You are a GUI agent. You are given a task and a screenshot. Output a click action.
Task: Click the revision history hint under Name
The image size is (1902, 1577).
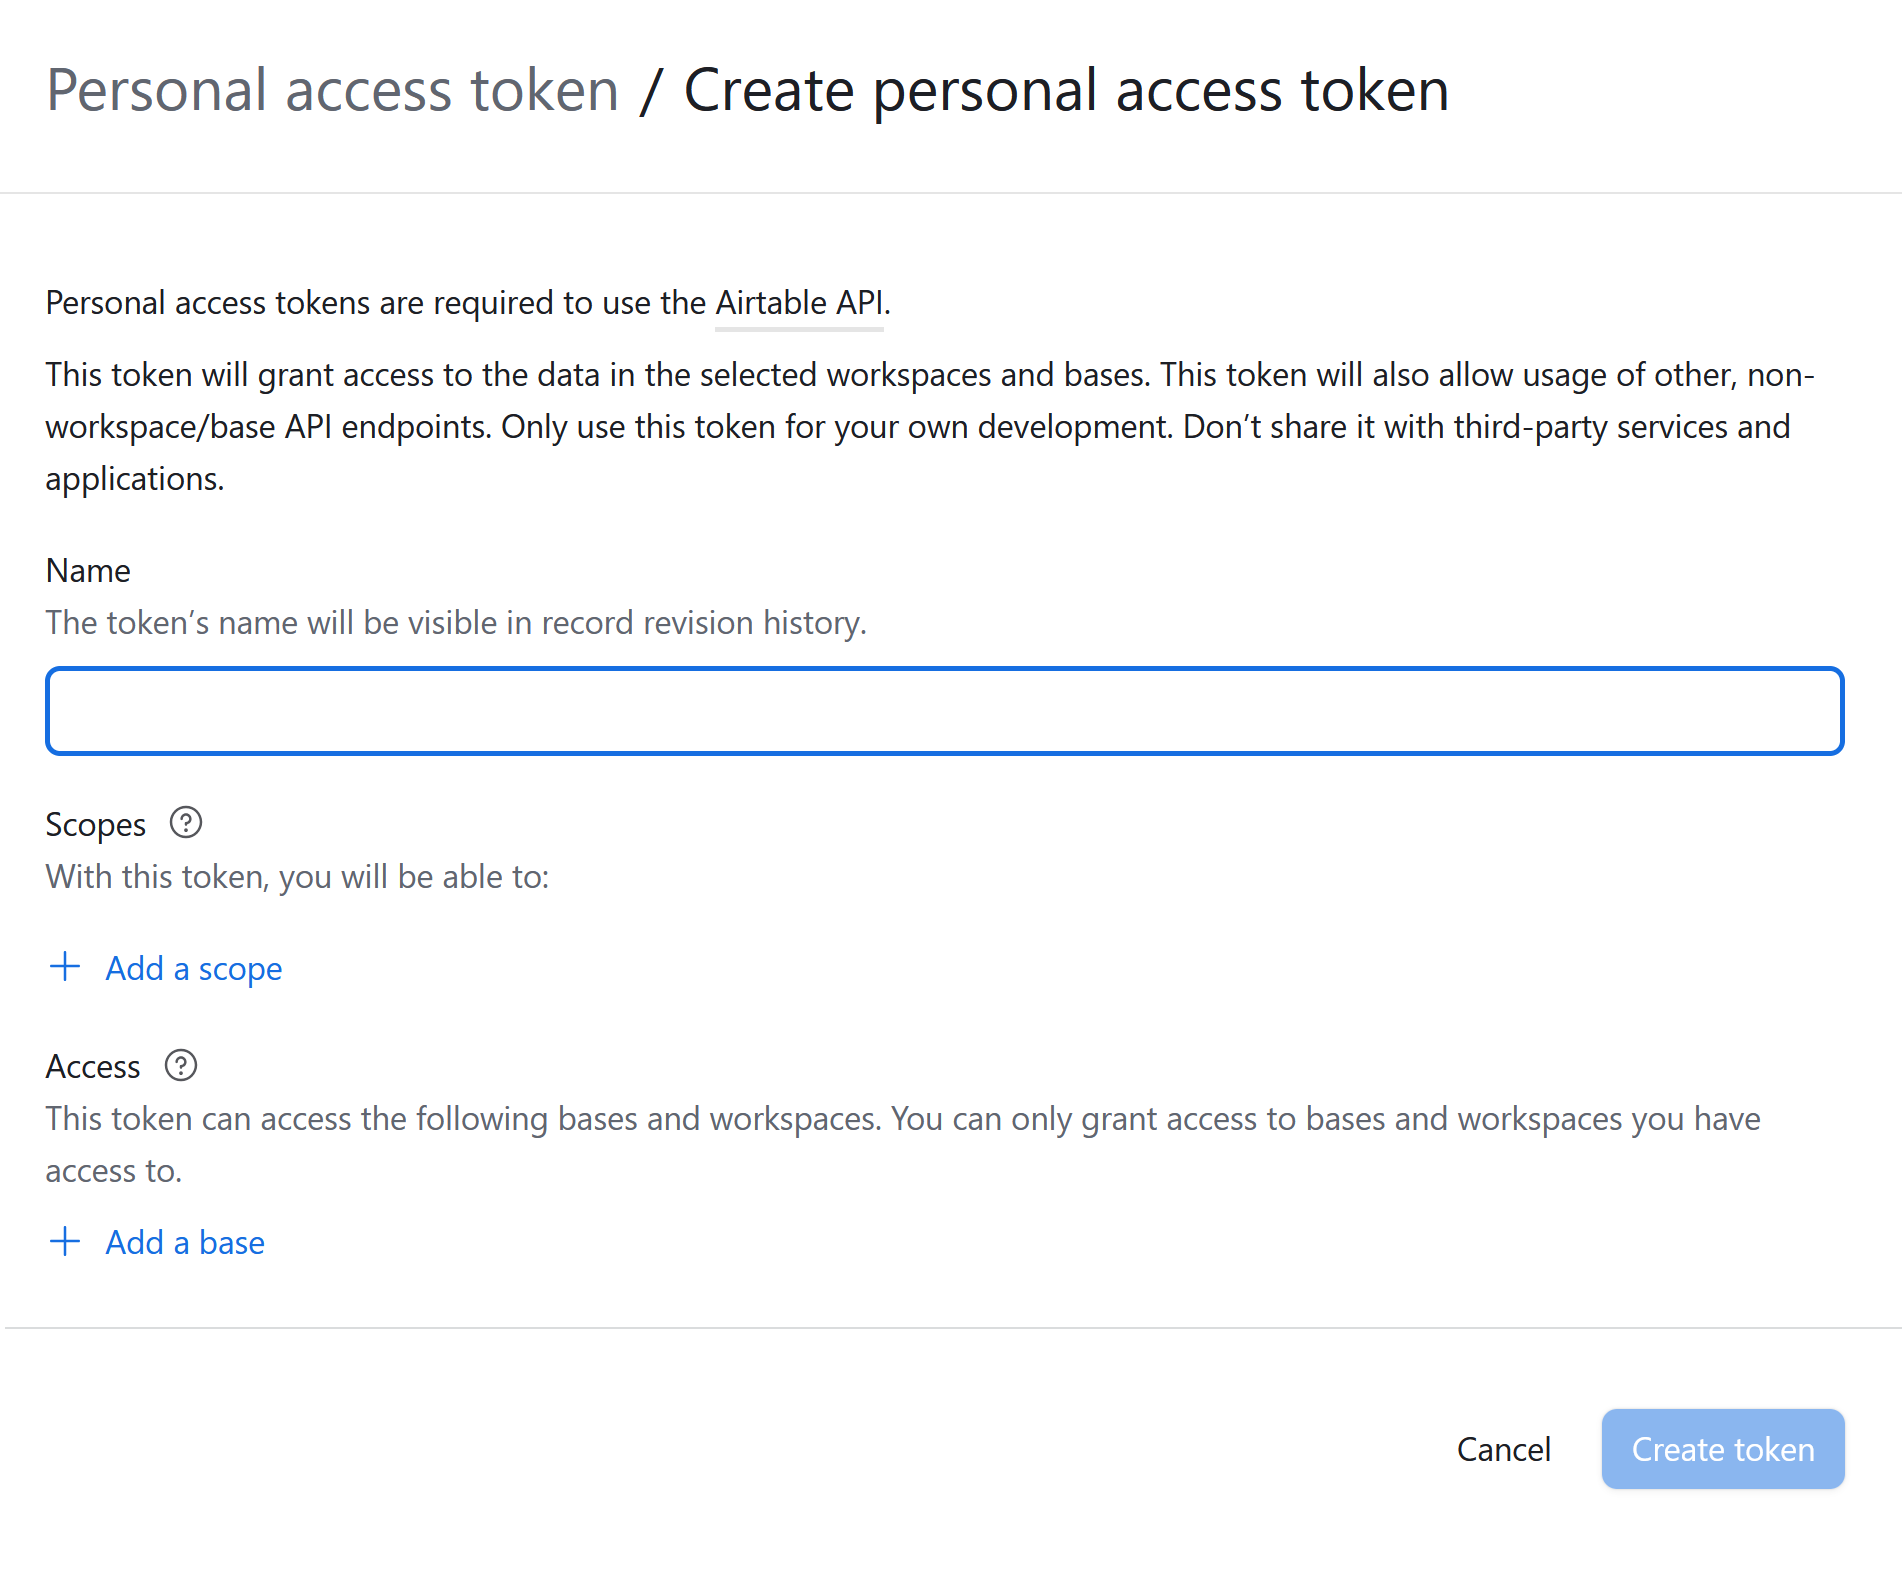456,623
